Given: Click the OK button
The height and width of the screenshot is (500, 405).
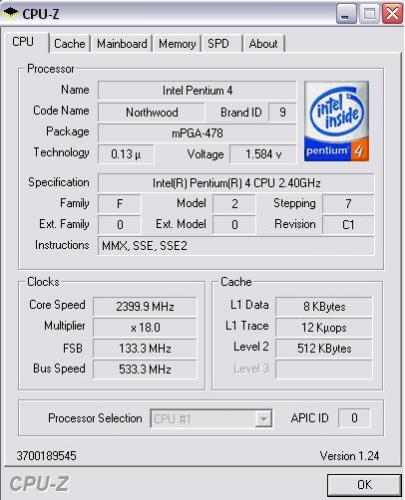Looking at the screenshot, I should [x=364, y=484].
